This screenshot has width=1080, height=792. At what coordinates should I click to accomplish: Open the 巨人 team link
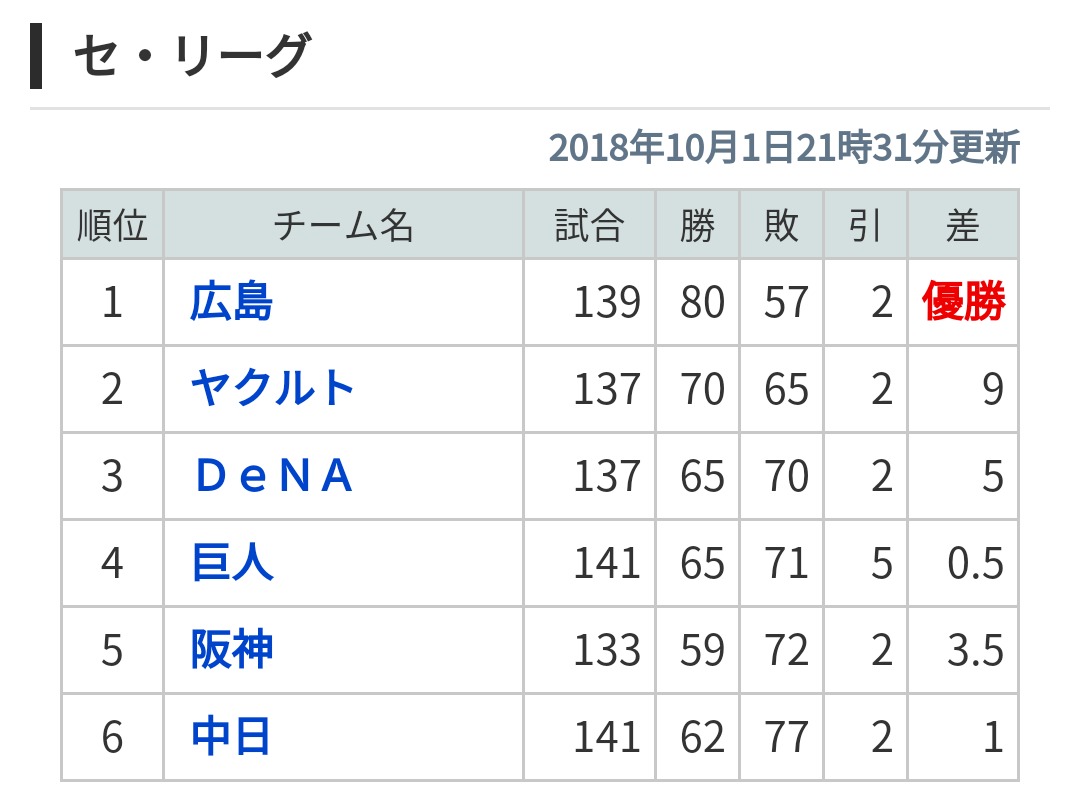click(231, 563)
